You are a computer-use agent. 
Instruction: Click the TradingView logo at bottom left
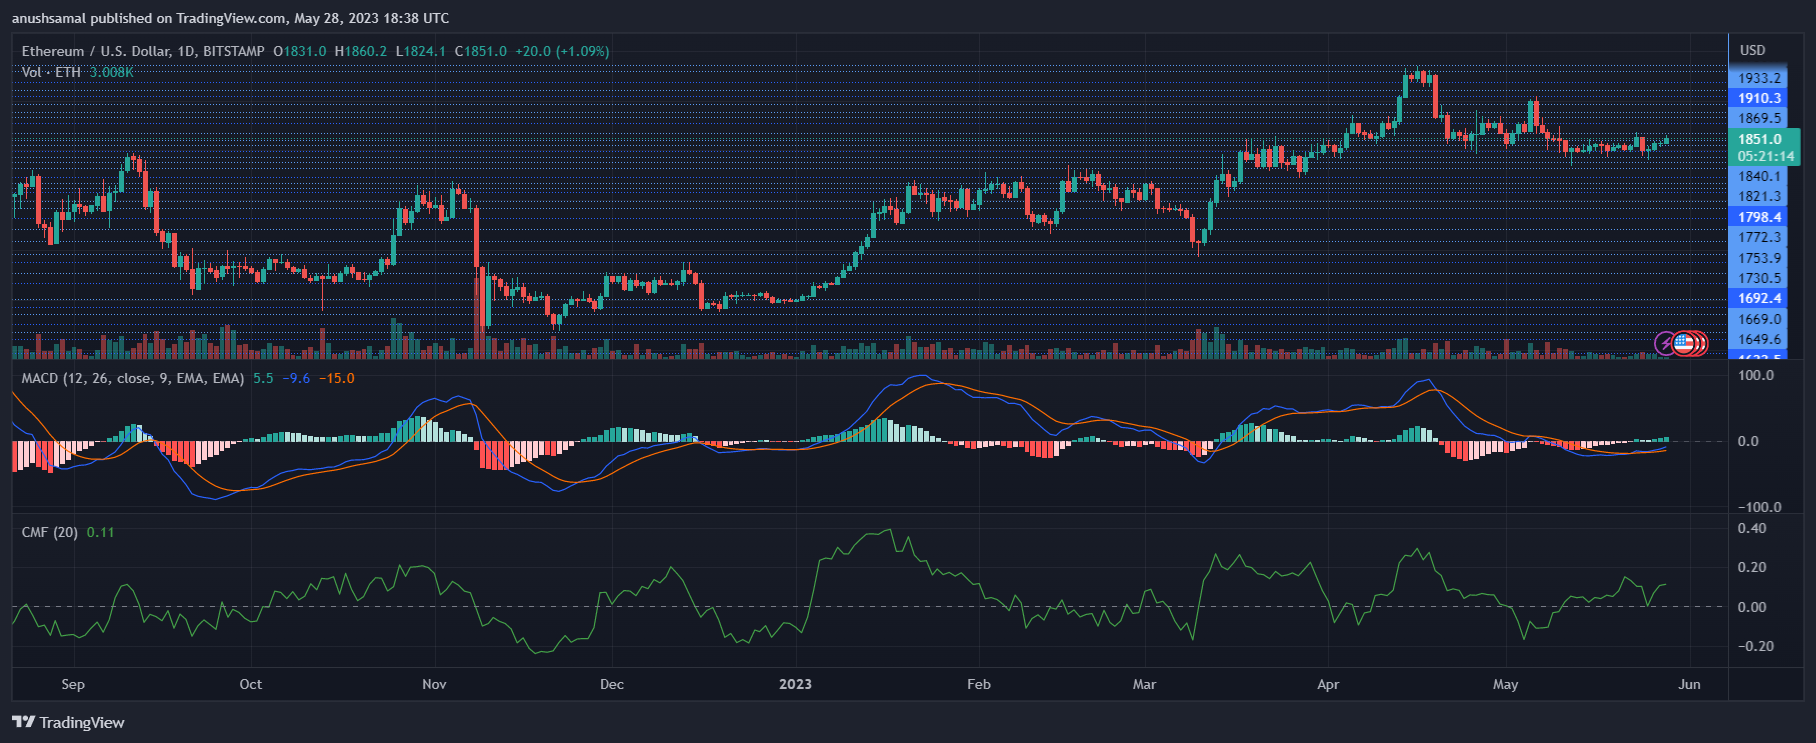(68, 722)
